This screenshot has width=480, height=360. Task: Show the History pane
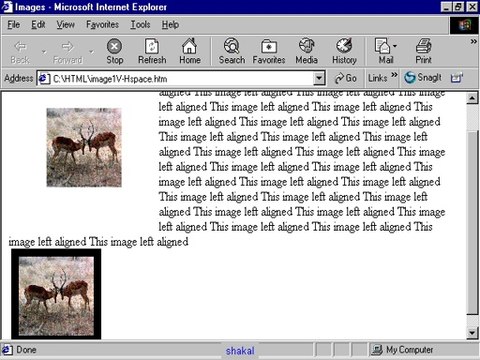[x=344, y=52]
